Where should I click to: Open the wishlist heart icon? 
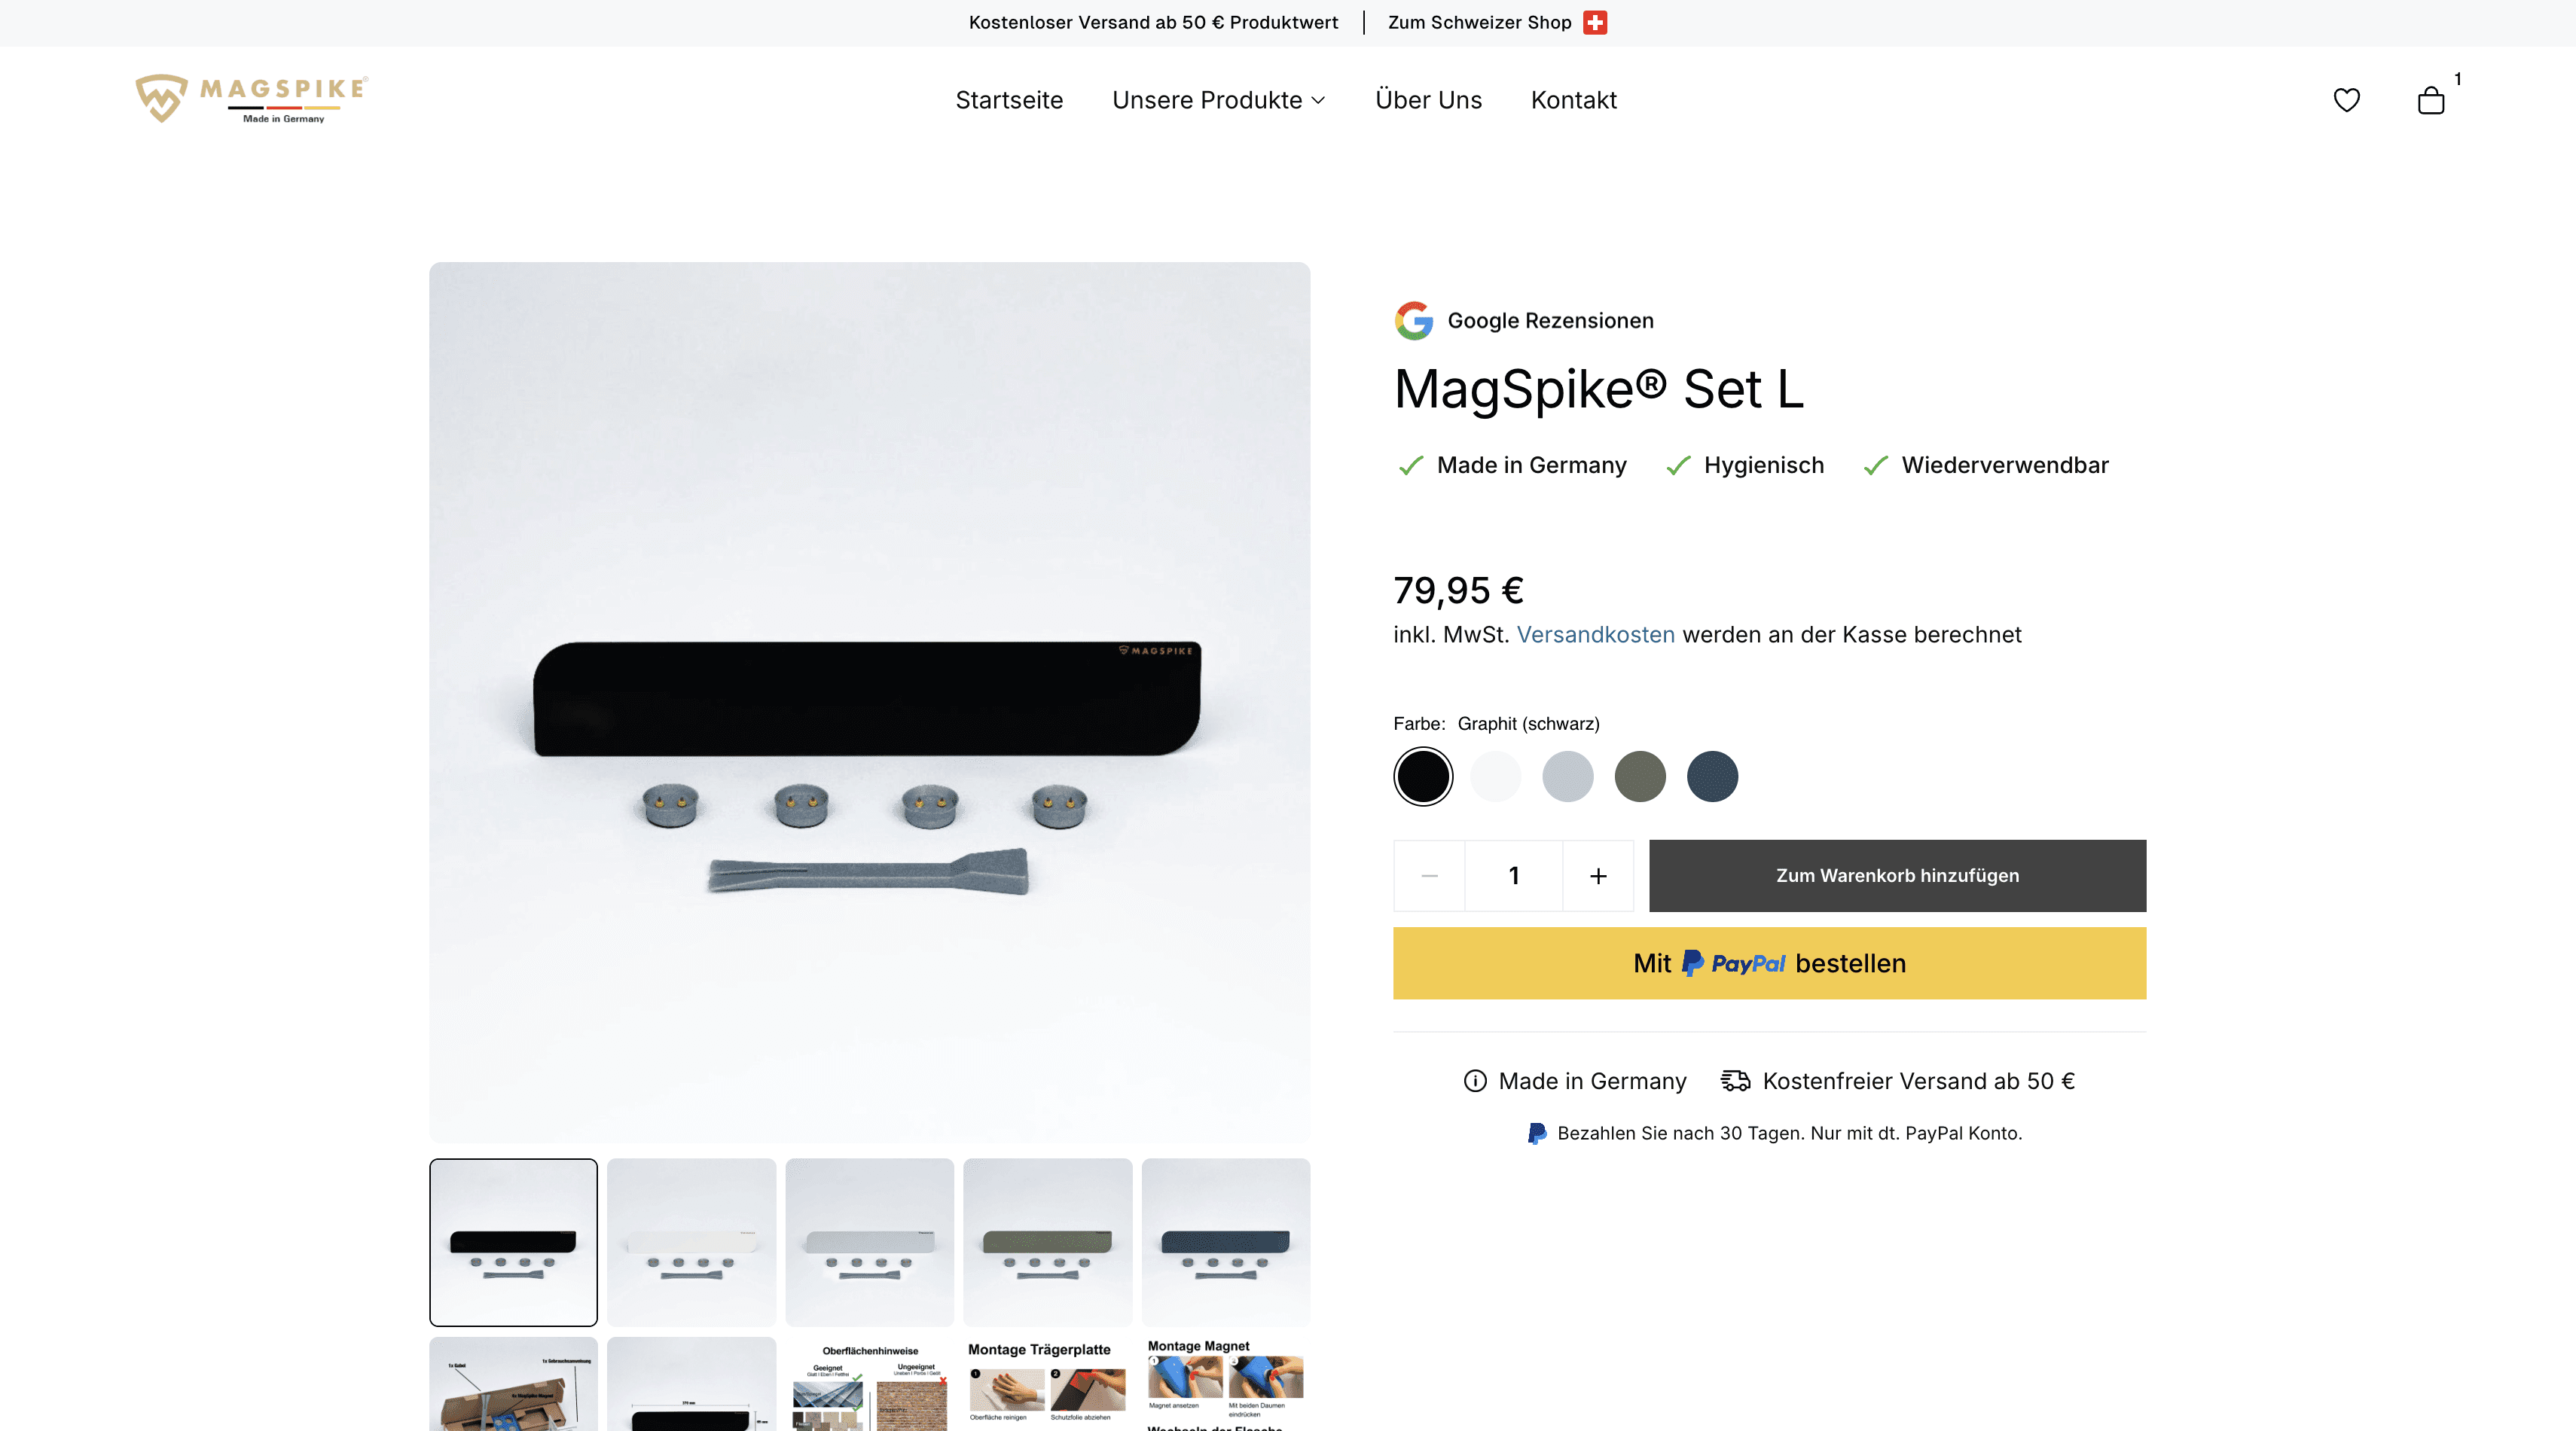[x=2346, y=100]
